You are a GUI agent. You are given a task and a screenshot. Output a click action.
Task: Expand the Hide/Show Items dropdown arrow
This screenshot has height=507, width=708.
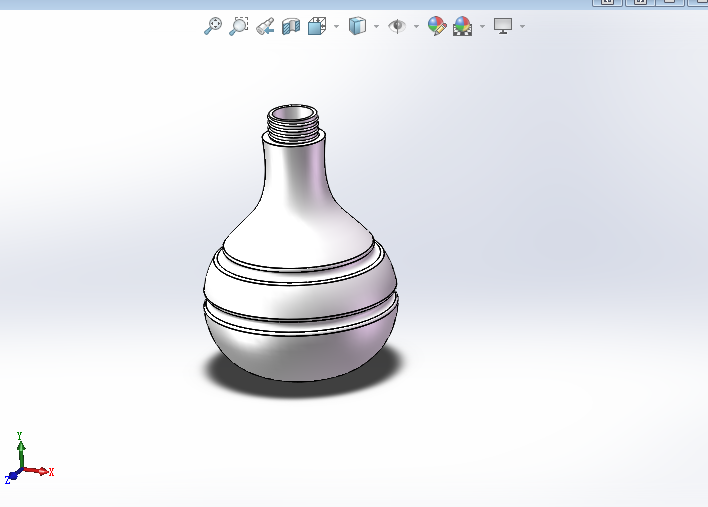[416, 27]
